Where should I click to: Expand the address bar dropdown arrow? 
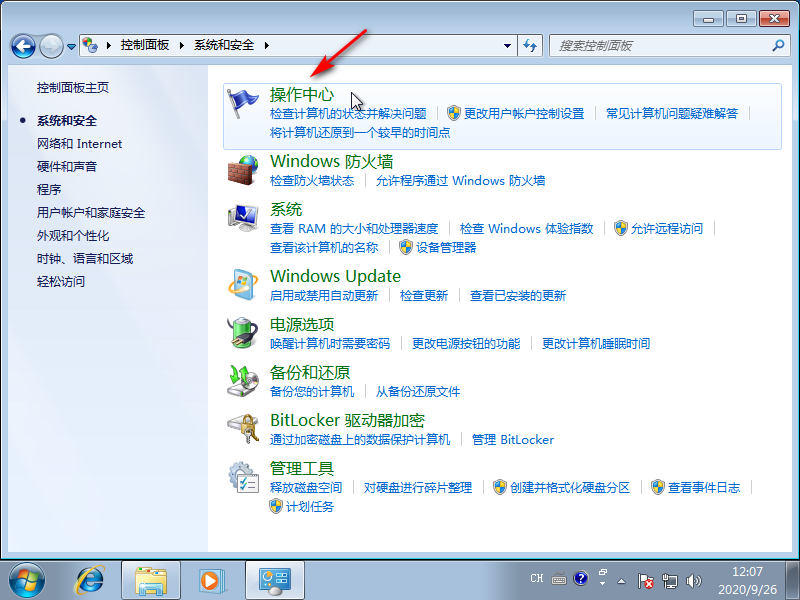click(506, 45)
